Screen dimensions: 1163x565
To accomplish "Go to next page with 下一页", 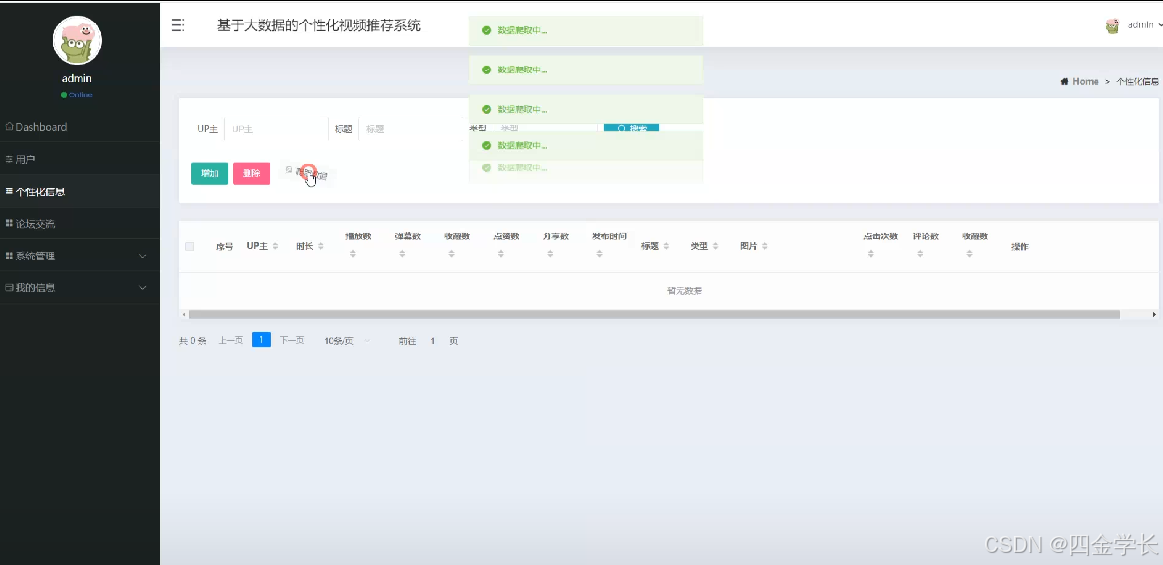I will point(291,340).
